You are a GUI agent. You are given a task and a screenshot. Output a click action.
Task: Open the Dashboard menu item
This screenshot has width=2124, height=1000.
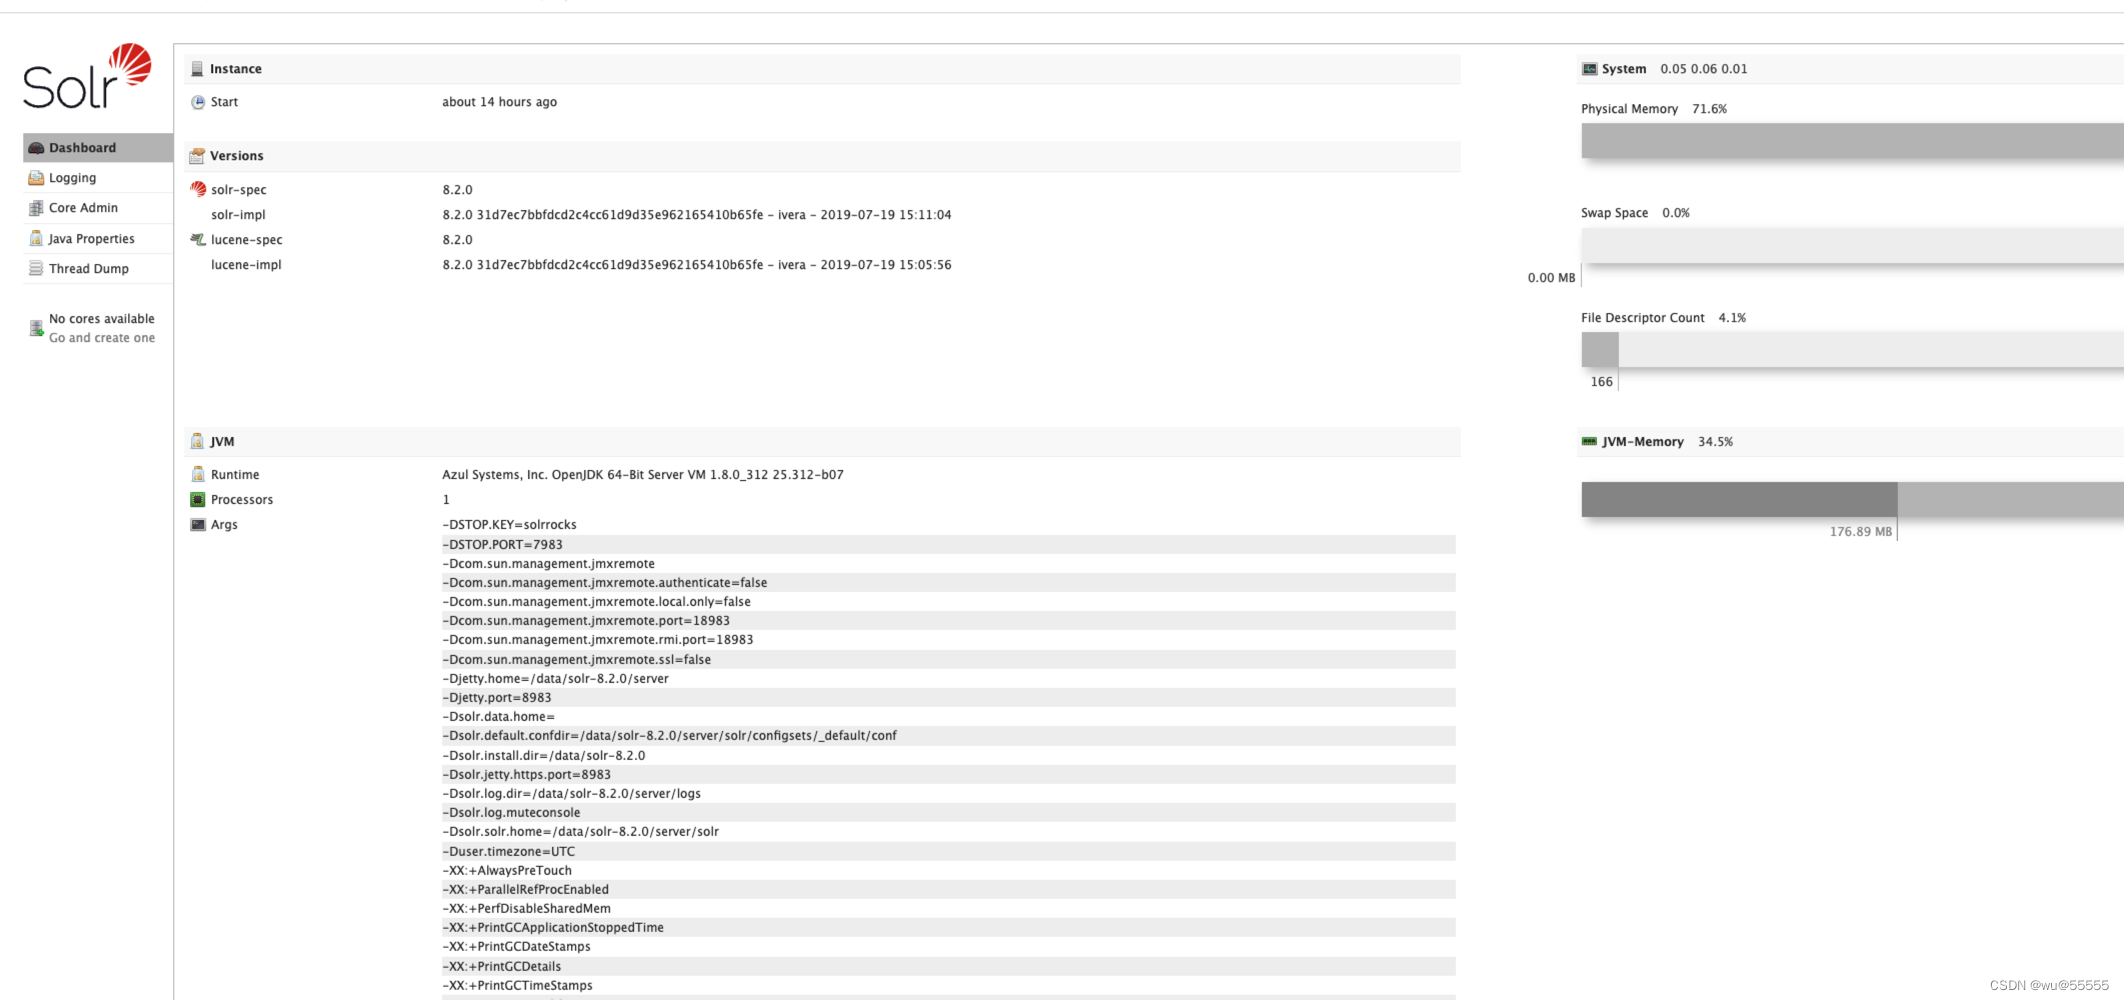pos(98,147)
